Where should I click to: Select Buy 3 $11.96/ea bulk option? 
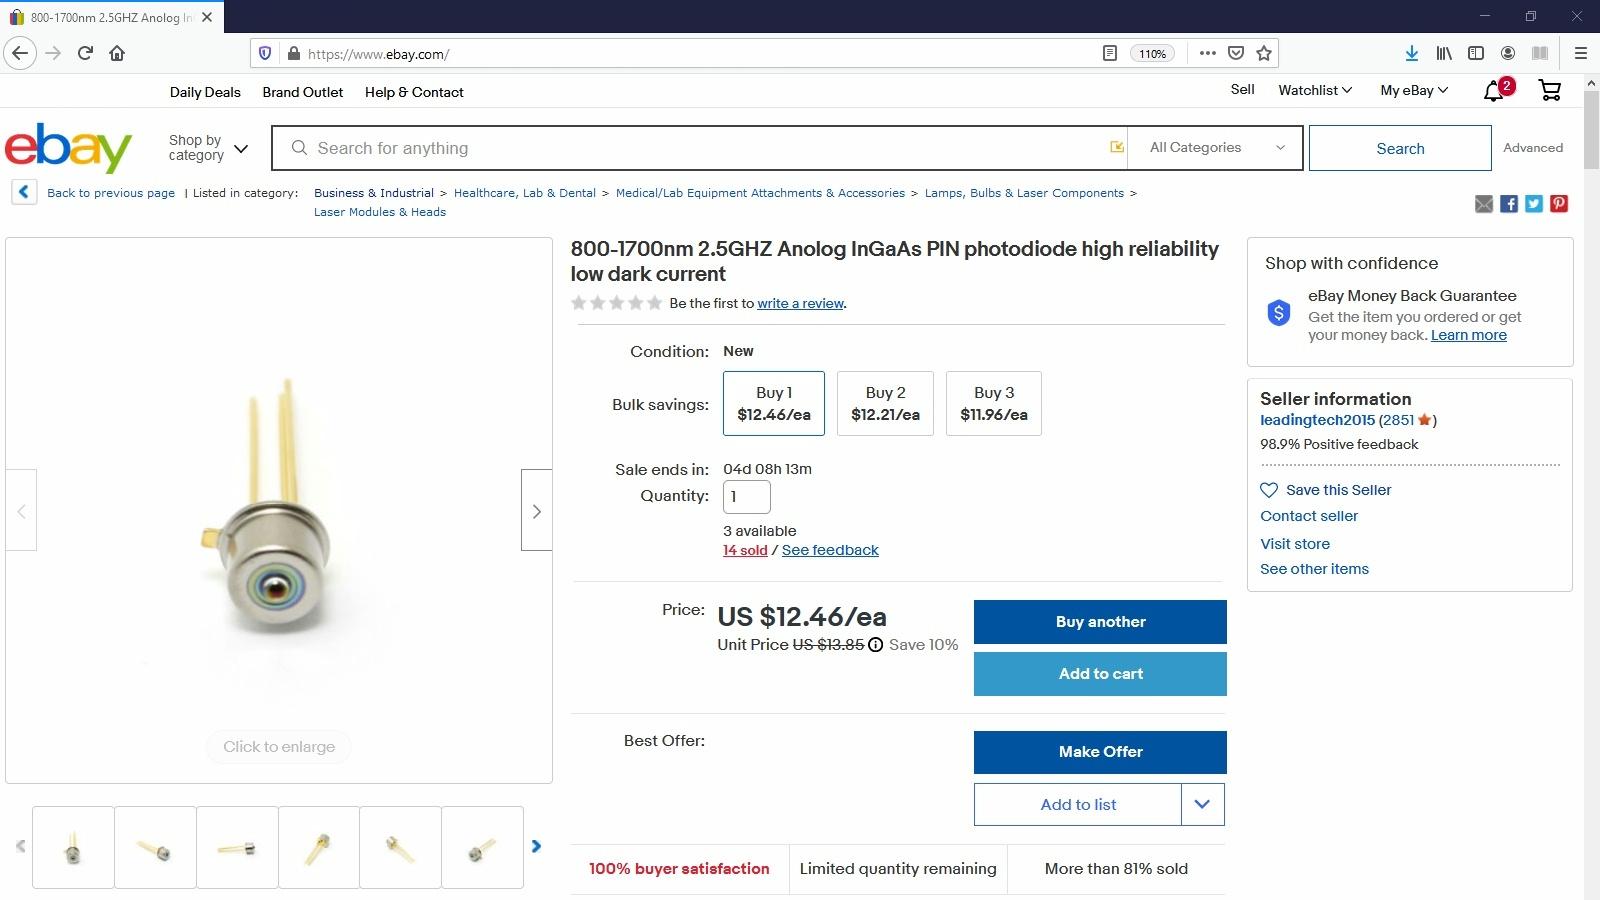(994, 403)
